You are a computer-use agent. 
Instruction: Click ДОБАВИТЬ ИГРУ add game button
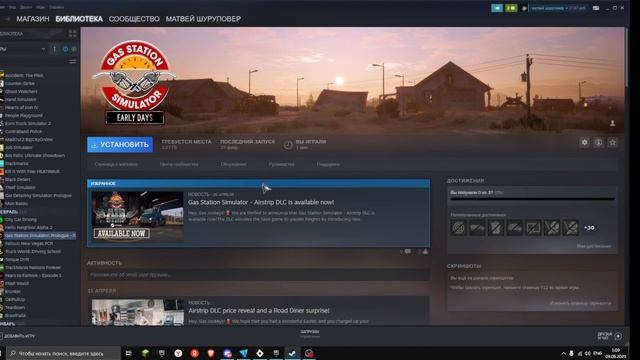18,336
